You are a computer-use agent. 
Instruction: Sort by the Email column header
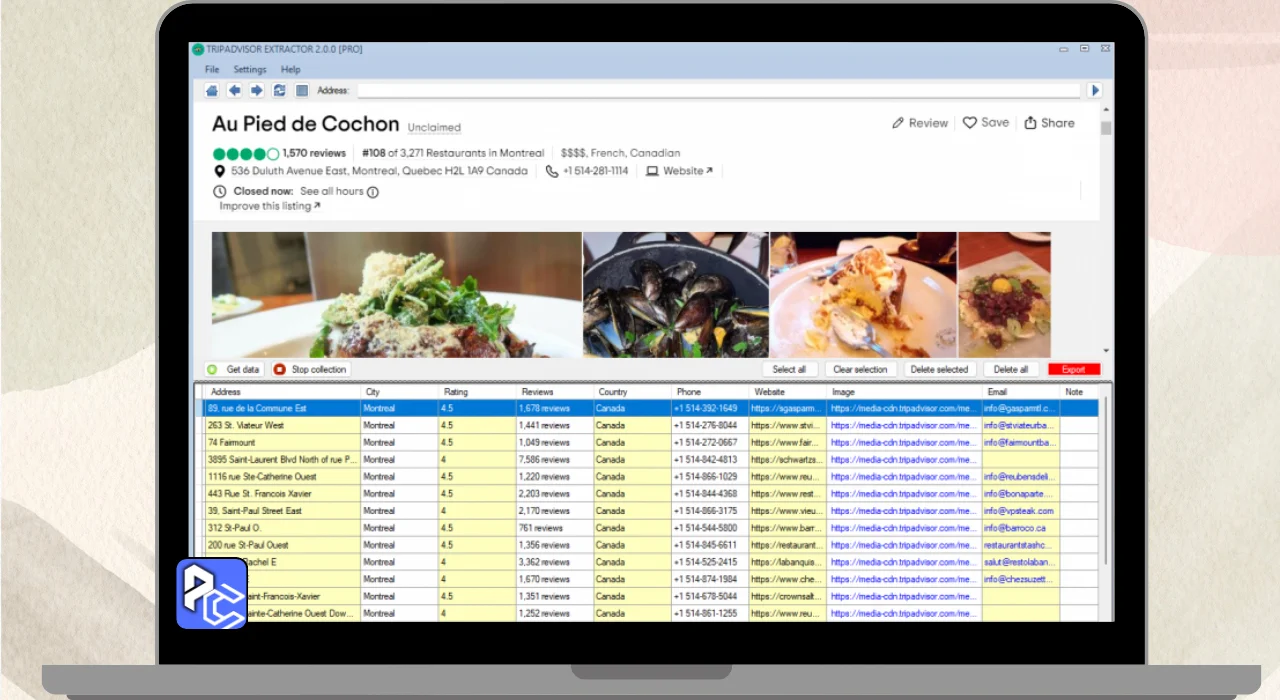pyautogui.click(x=1021, y=392)
